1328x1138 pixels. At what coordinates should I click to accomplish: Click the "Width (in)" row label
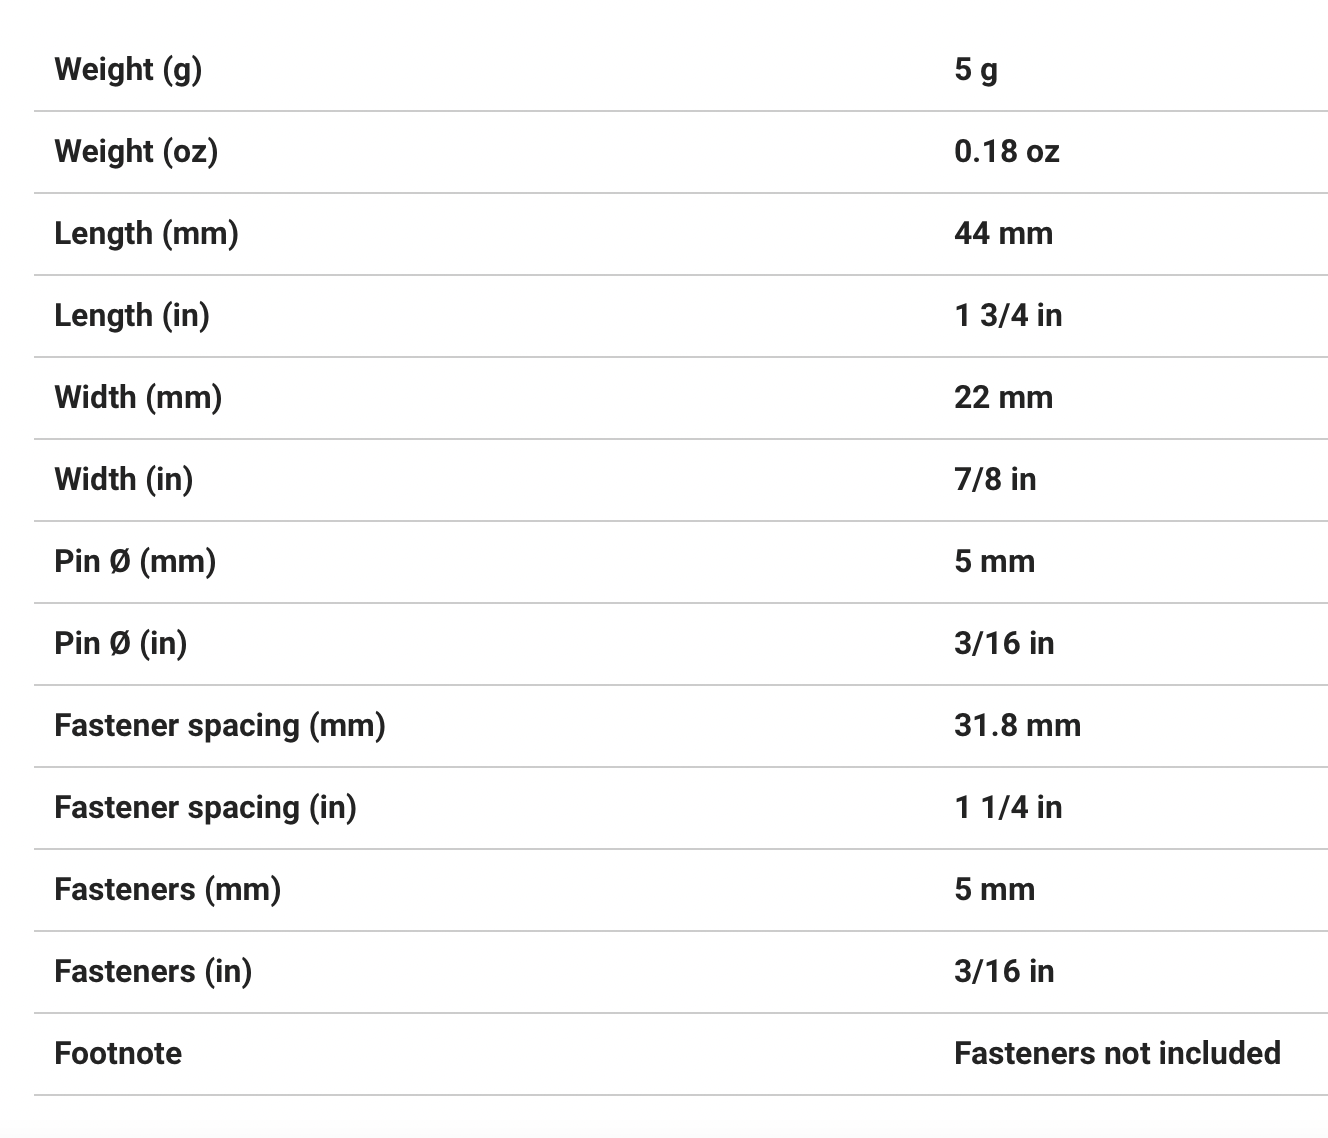click(124, 479)
